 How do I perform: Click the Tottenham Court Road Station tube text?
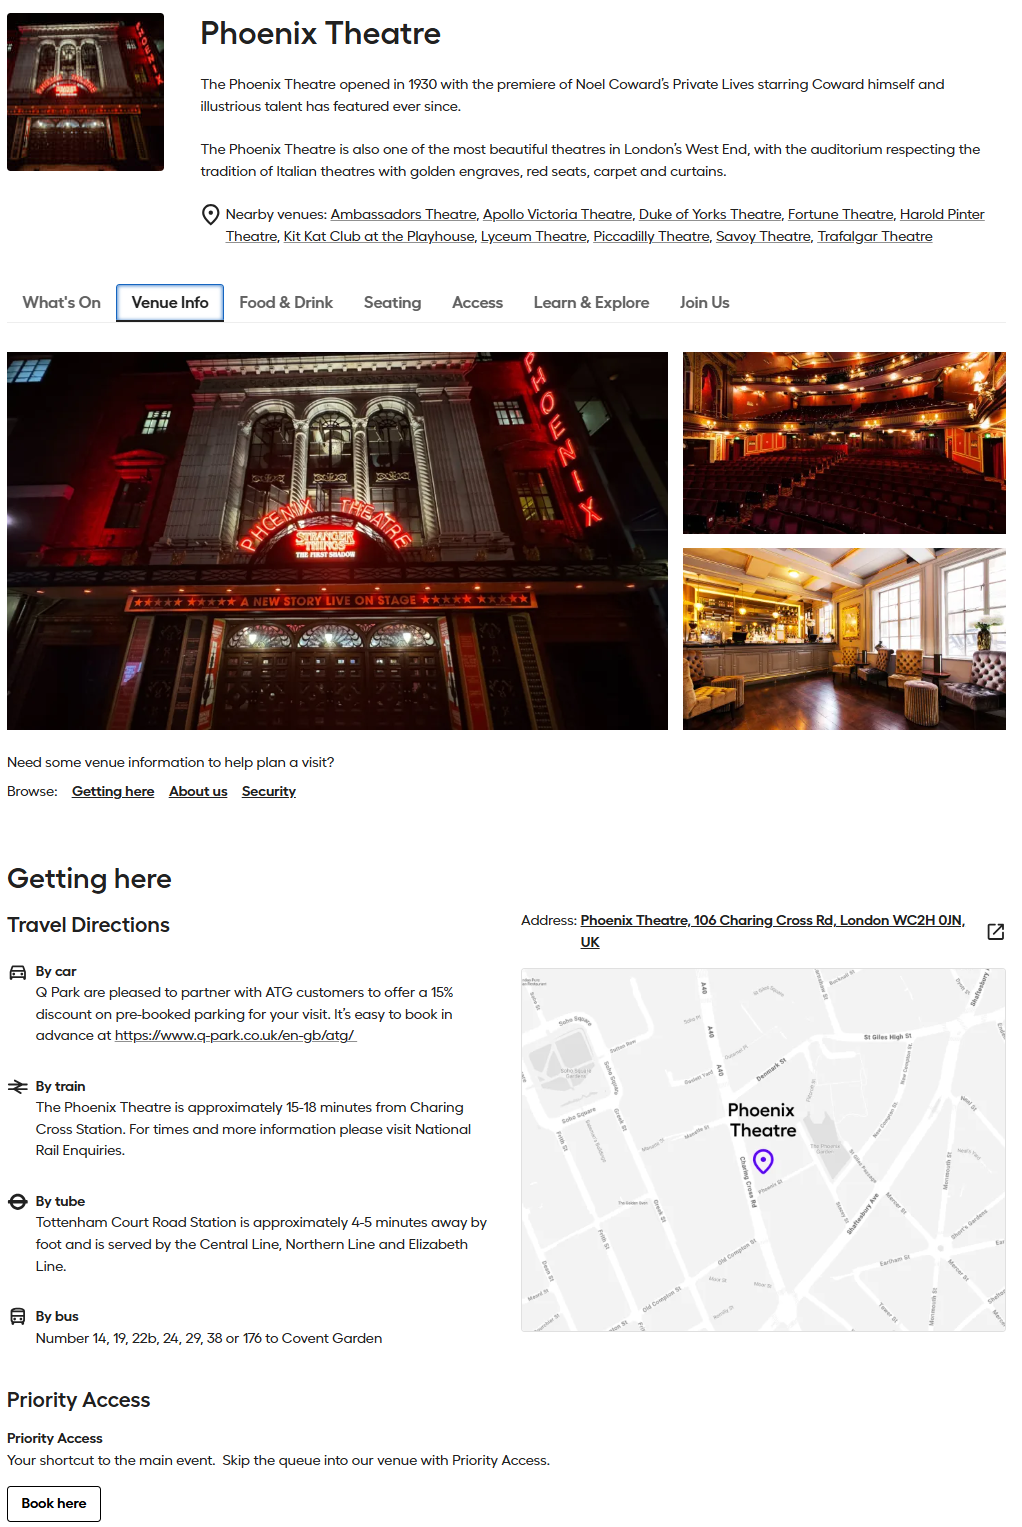[262, 1245]
